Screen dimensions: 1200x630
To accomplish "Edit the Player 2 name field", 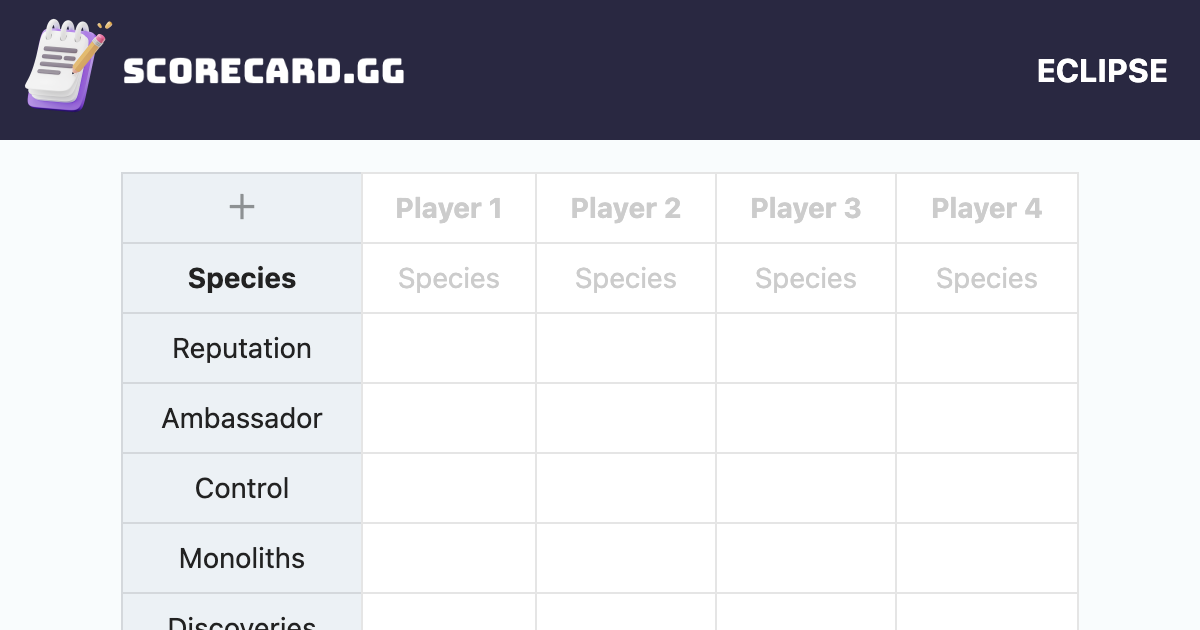I will (626, 209).
